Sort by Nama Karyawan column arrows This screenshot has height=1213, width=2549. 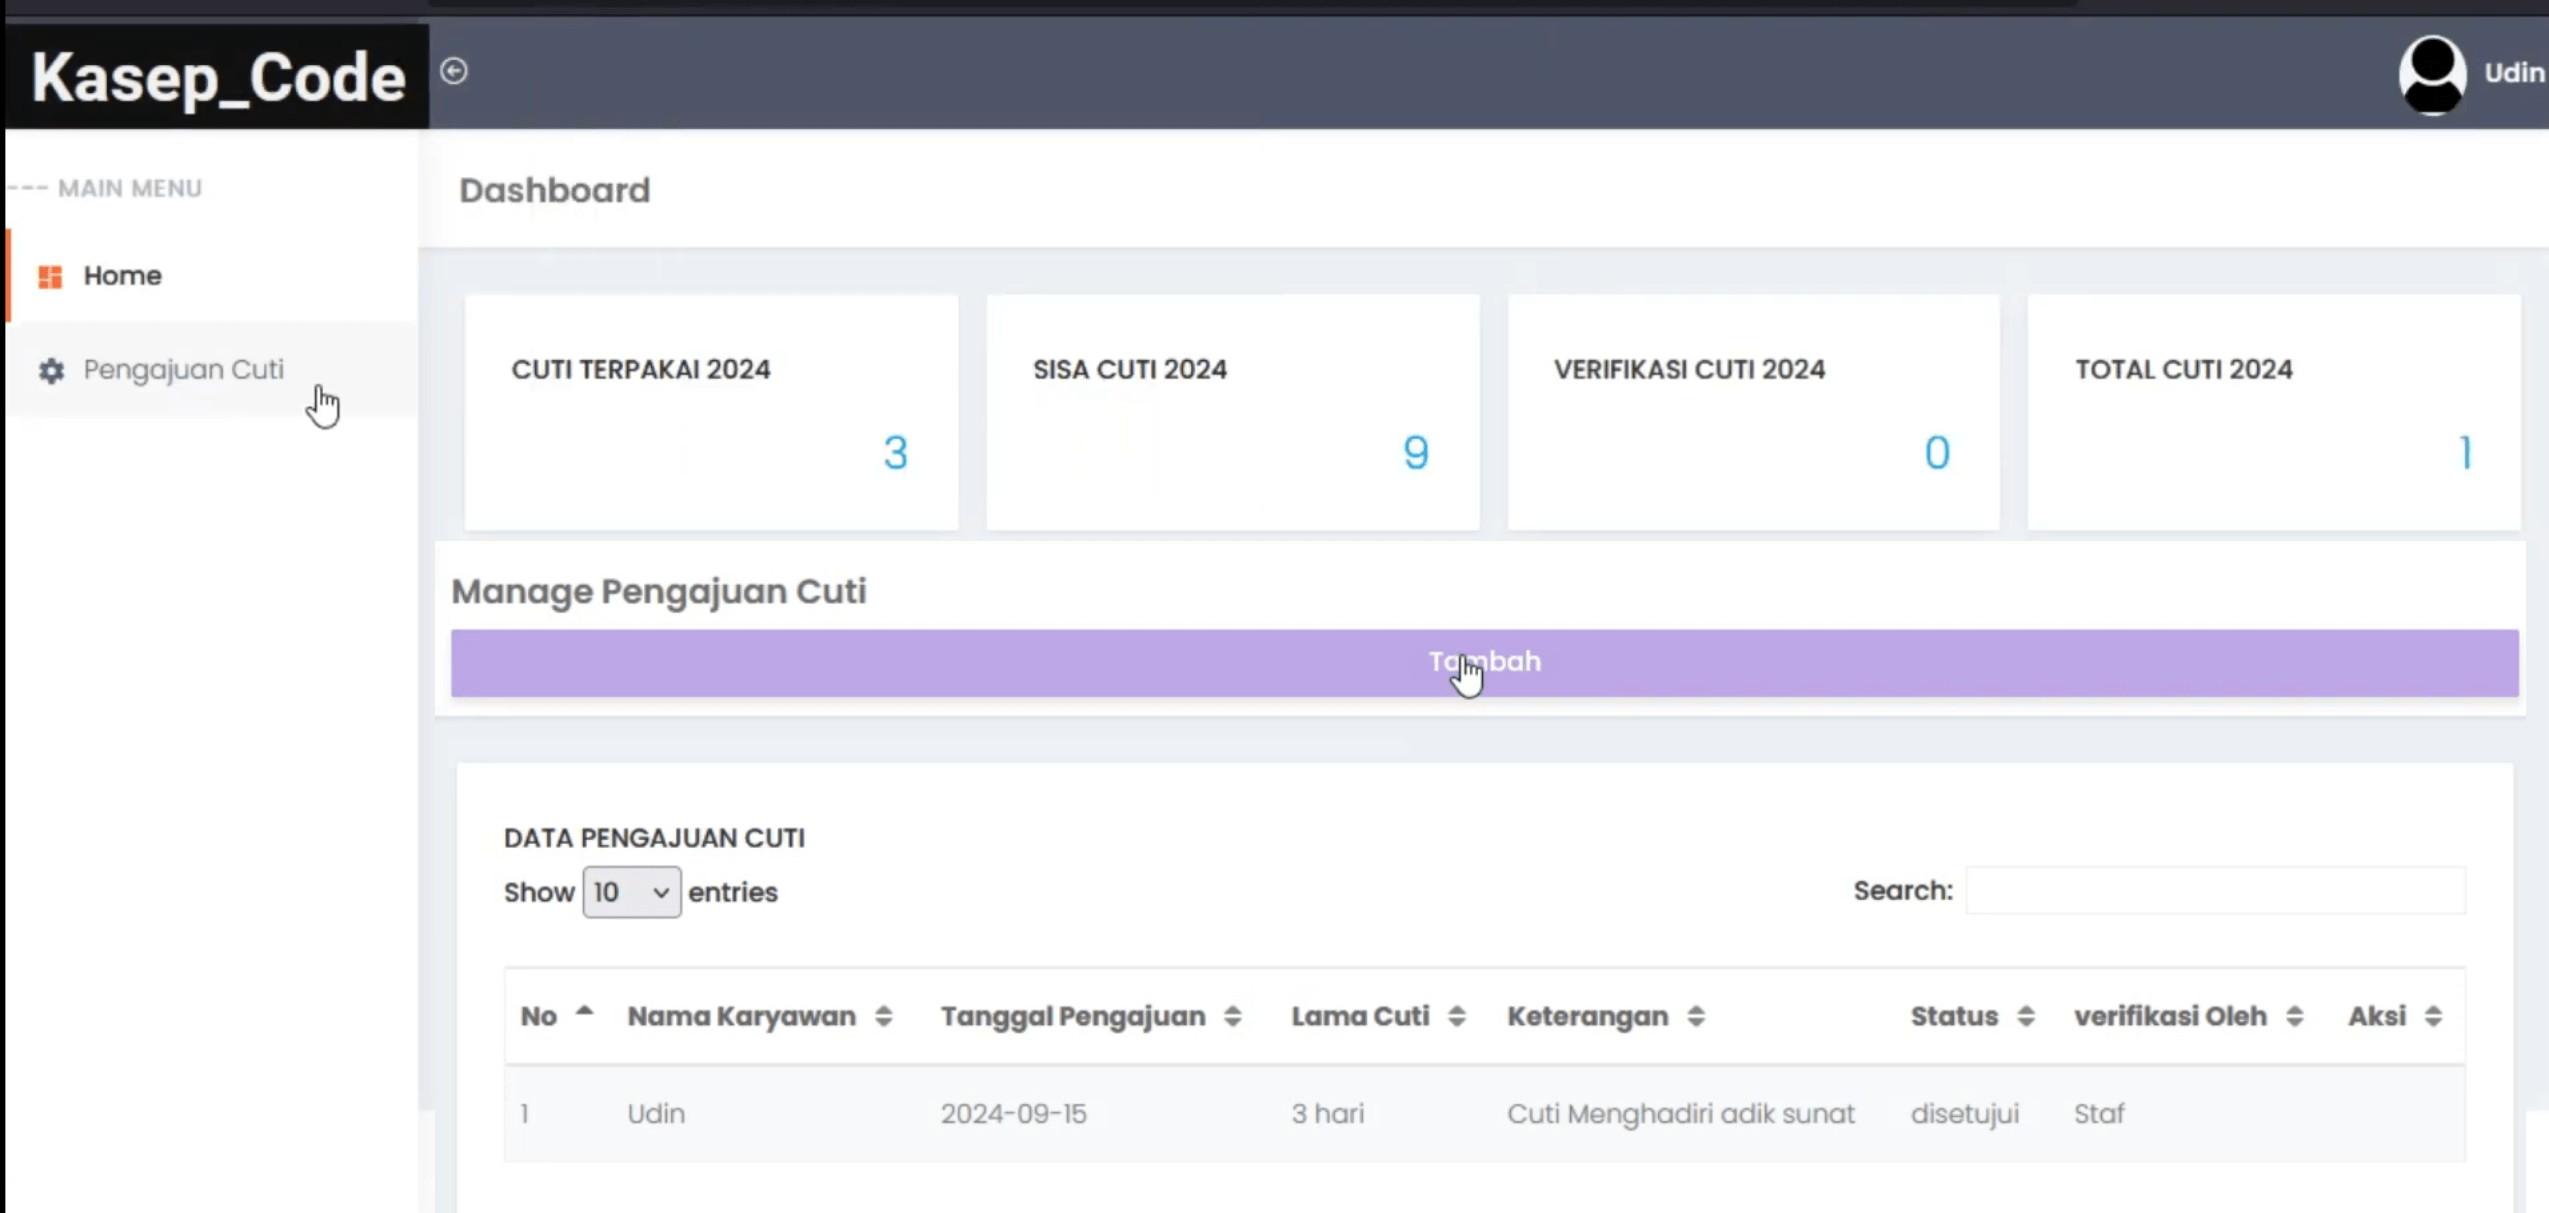tap(883, 1017)
